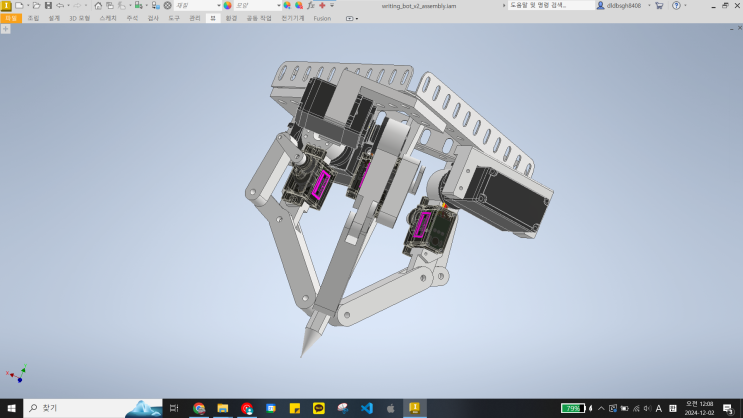Open the Windows Start menu
Viewport: 743px width, 418px height.
coord(11,408)
